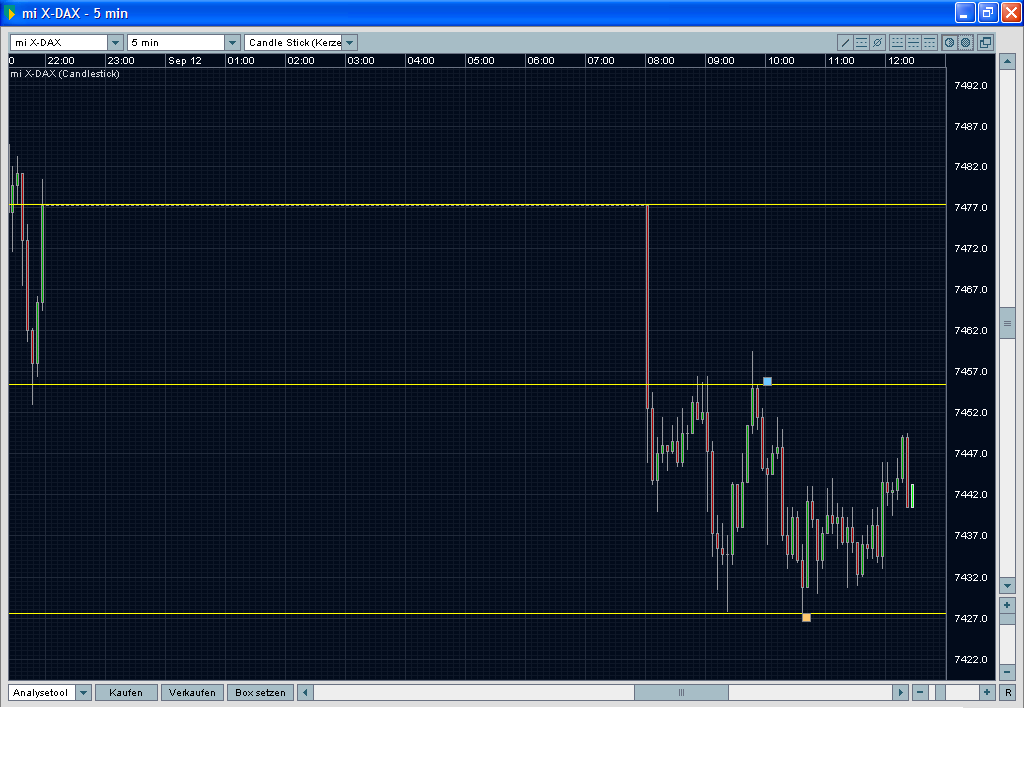
Task: Click the 7427.0 price label
Action: point(970,618)
